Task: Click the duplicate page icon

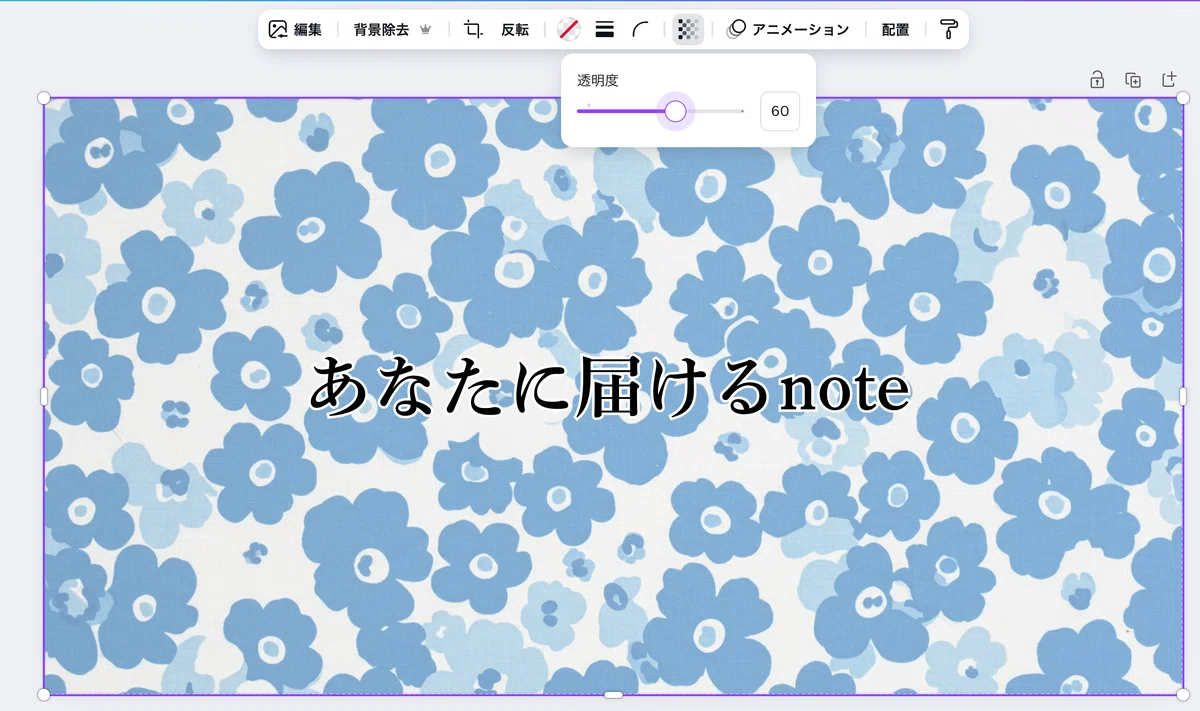Action: pos(1133,80)
